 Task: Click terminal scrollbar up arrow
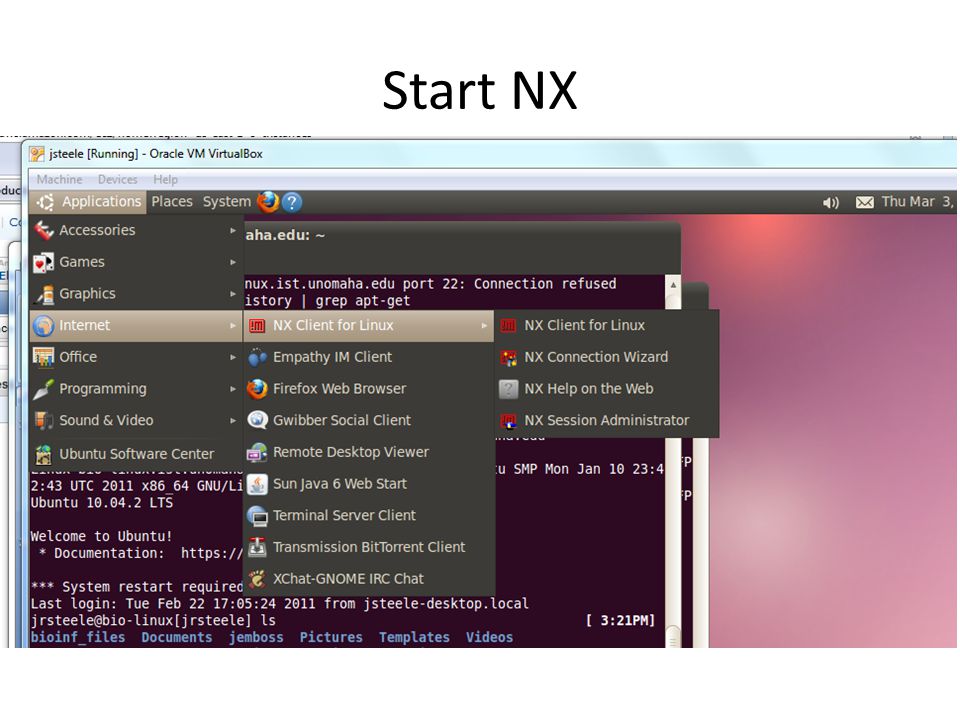pos(673,285)
